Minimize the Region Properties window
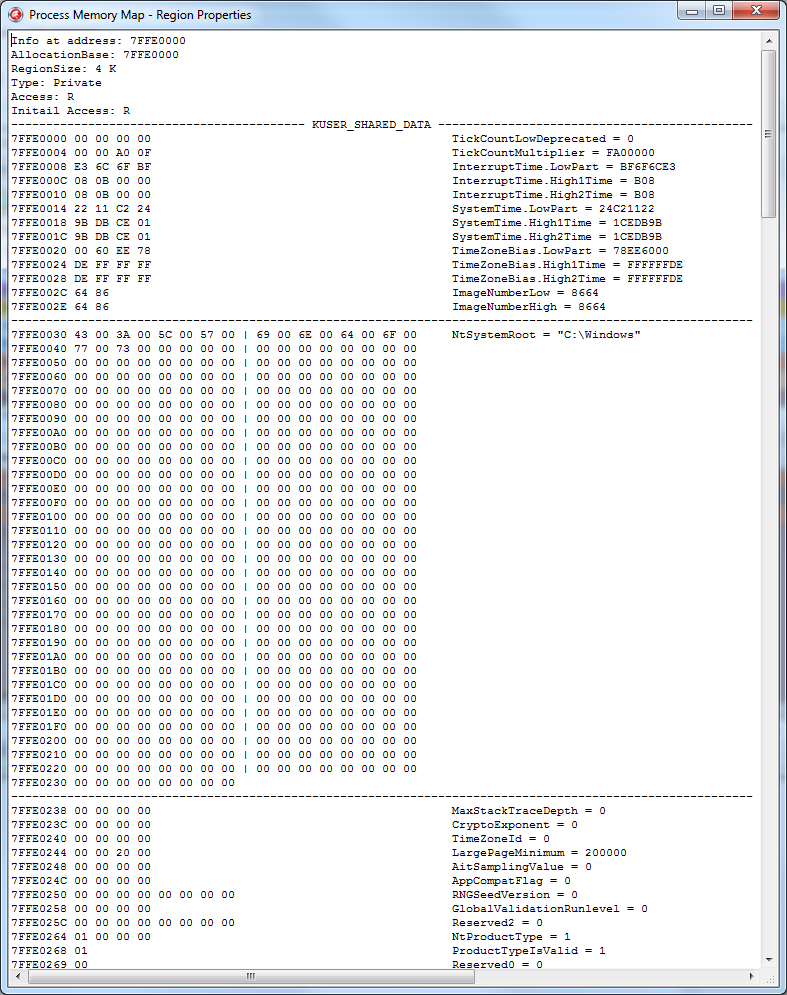 tap(692, 11)
